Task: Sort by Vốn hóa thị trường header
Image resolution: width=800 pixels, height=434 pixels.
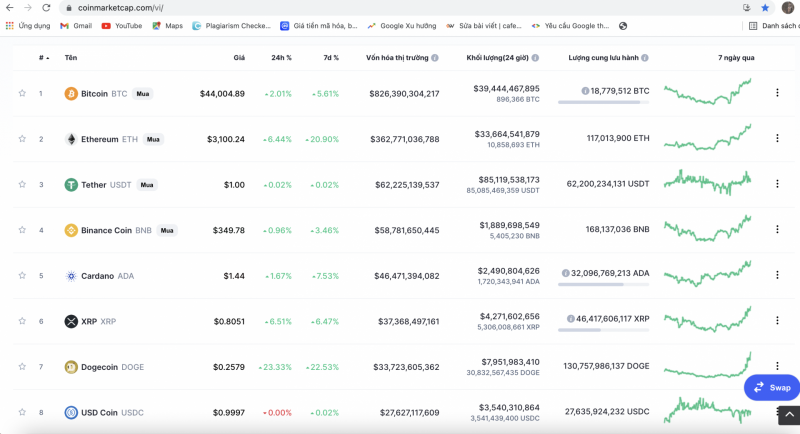Action: (x=397, y=58)
